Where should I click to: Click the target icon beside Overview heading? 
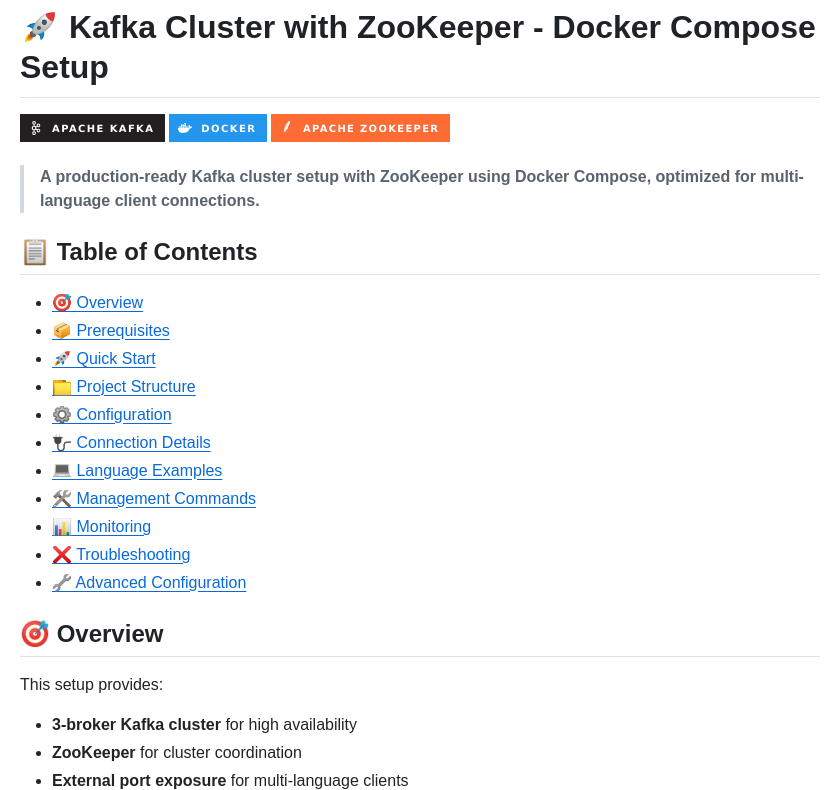tap(35, 634)
